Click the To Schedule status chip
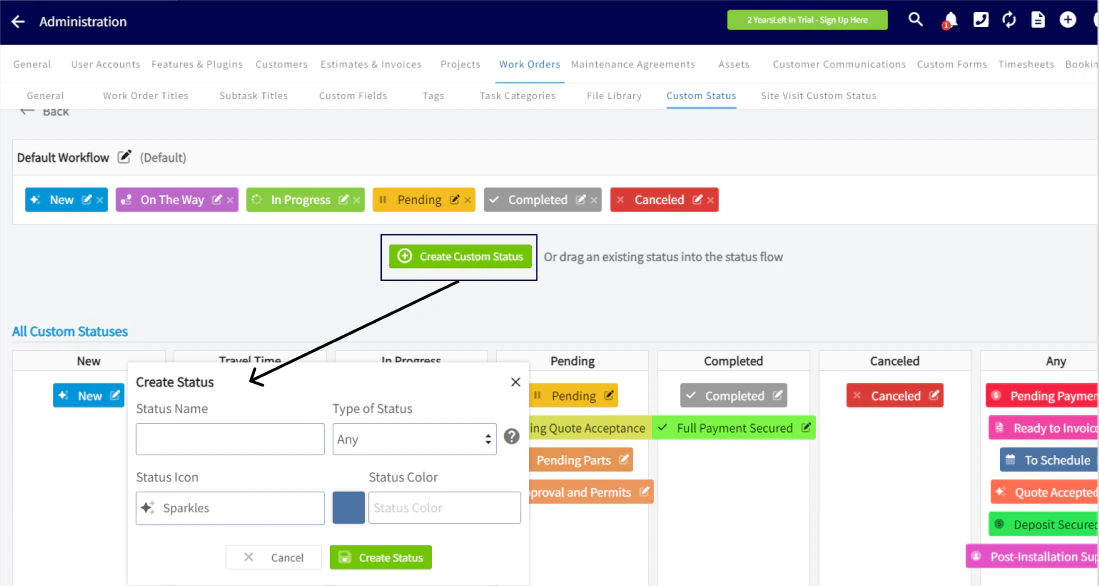This screenshot has height=586, width=1099. (x=1049, y=460)
